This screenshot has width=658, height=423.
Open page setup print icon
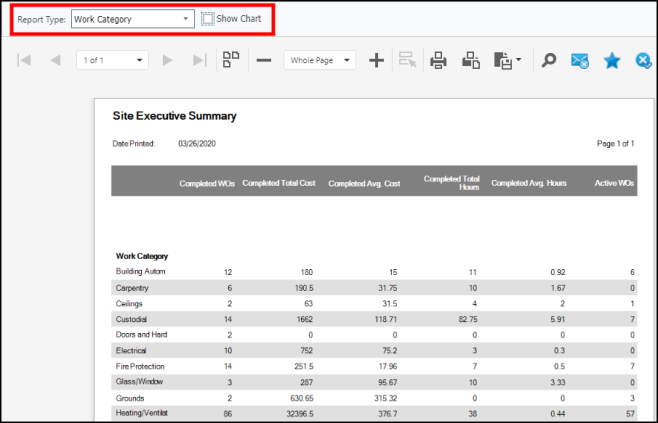[x=471, y=60]
